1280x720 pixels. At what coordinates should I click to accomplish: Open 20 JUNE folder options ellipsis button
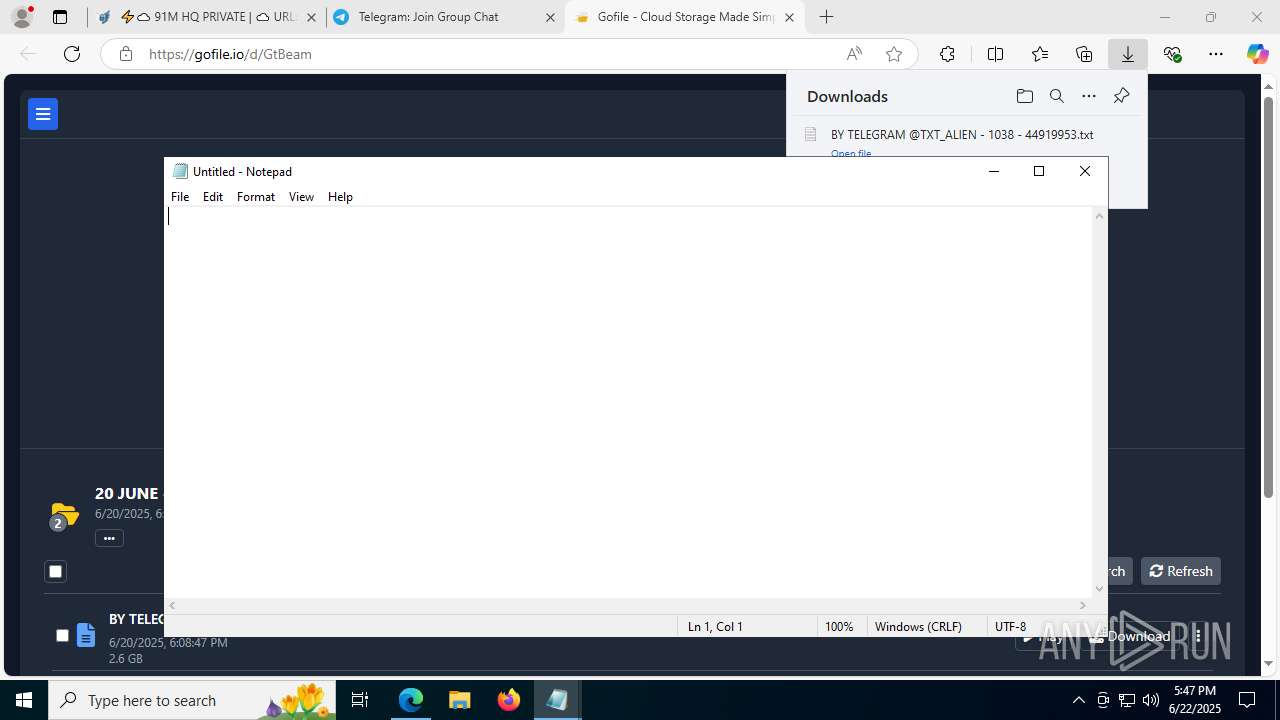coord(109,538)
